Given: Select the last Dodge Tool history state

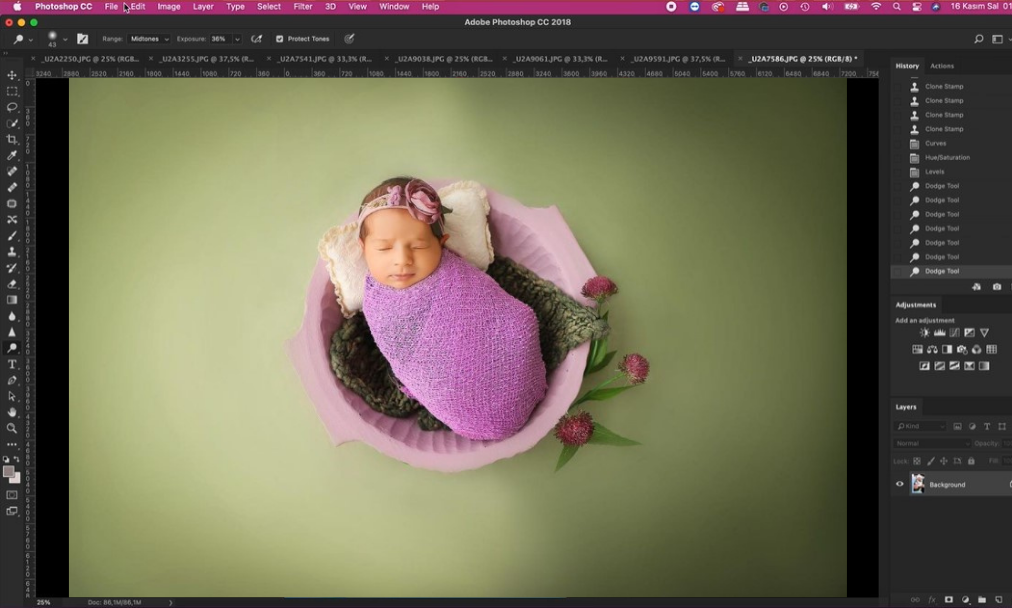Looking at the screenshot, I should 942,271.
